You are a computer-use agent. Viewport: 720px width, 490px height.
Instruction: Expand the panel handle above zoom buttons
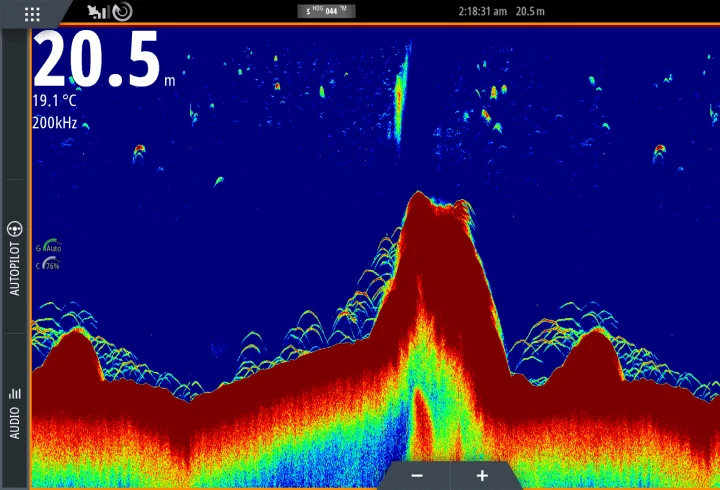tap(410, 46)
